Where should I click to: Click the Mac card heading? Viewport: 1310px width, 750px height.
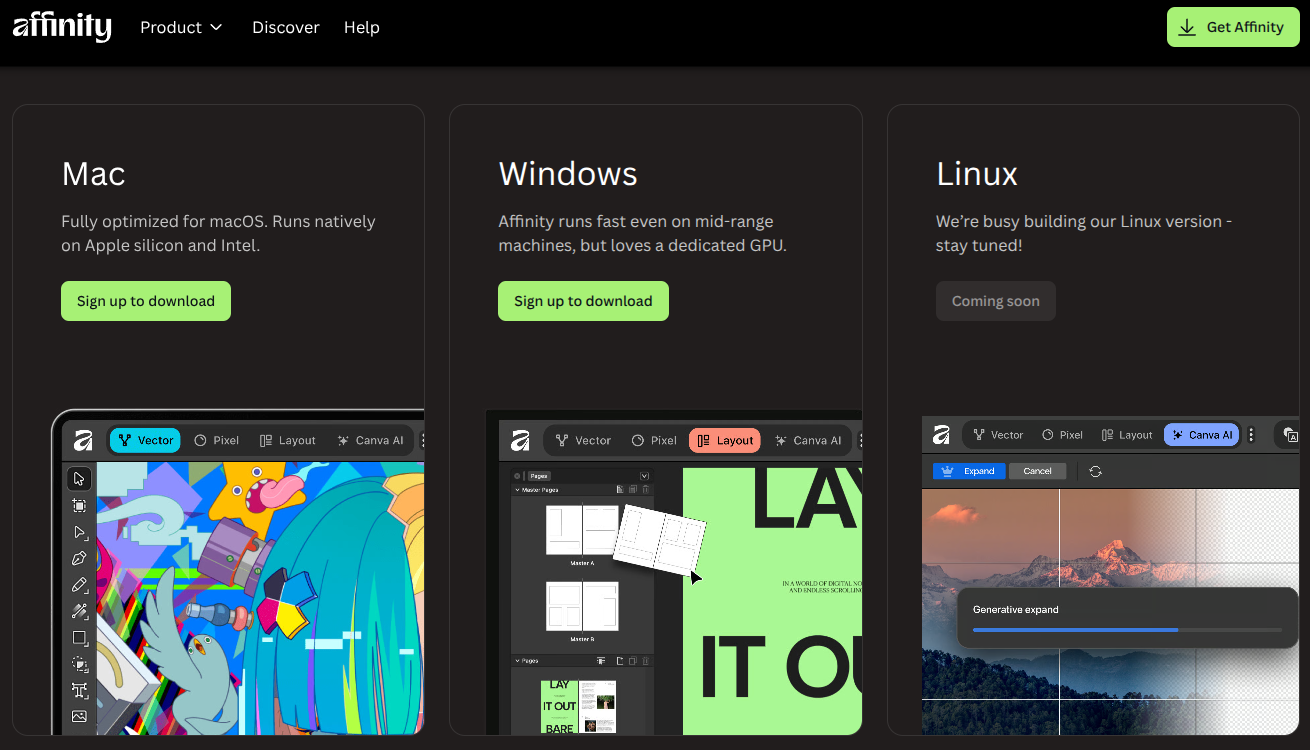tap(93, 174)
